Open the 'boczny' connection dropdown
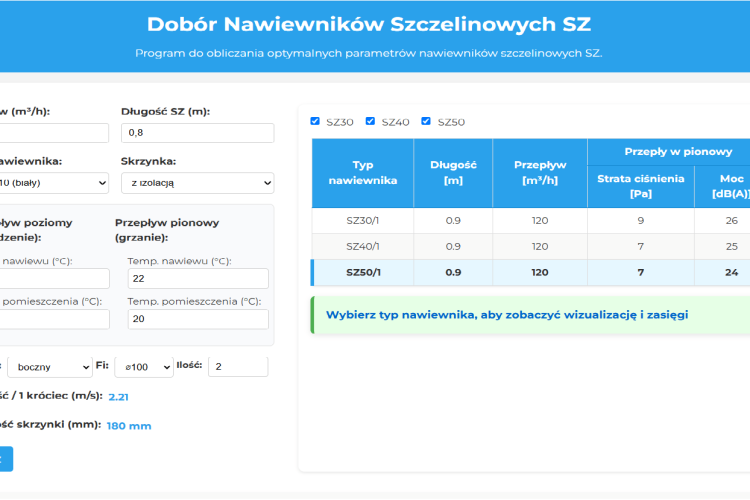Image resolution: width=750 pixels, height=500 pixels. point(50,367)
